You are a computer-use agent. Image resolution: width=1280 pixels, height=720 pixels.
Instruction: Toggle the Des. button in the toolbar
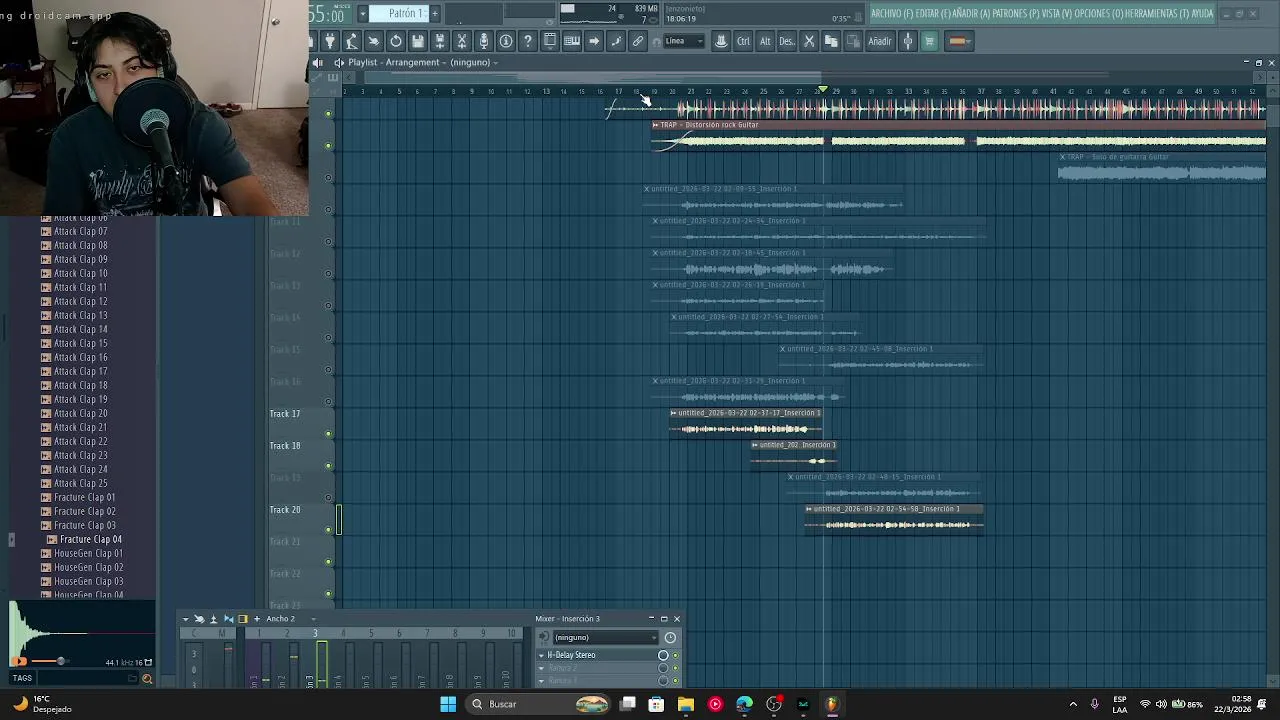click(x=787, y=41)
